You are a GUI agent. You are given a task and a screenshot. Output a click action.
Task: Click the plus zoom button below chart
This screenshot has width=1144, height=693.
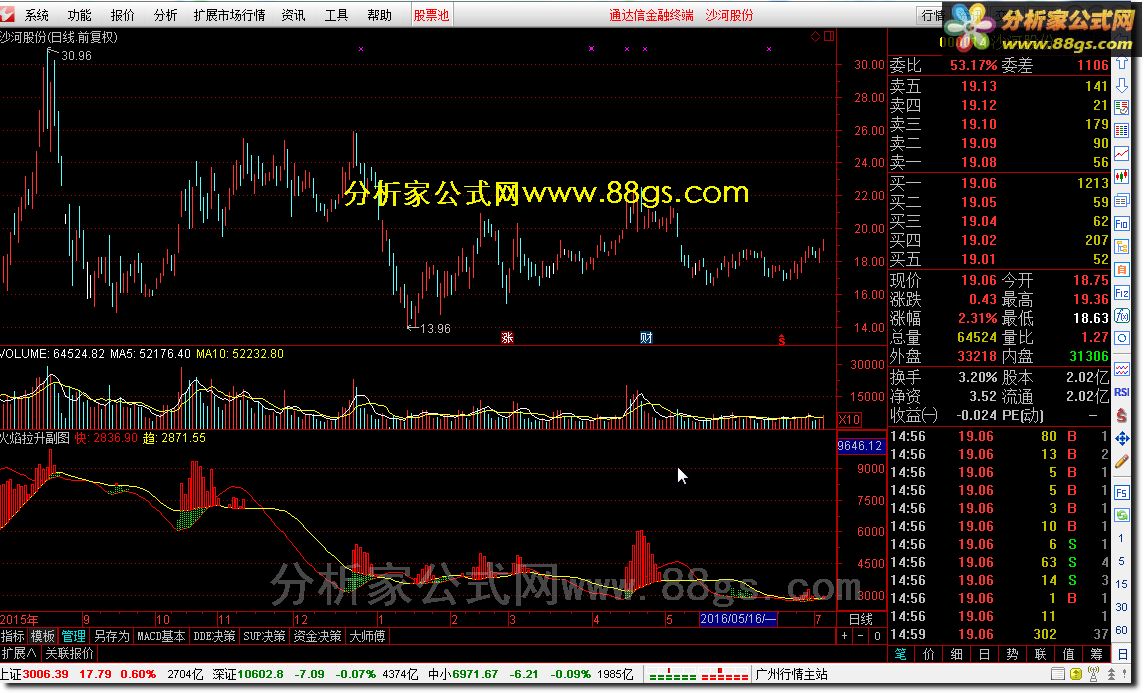[845, 636]
